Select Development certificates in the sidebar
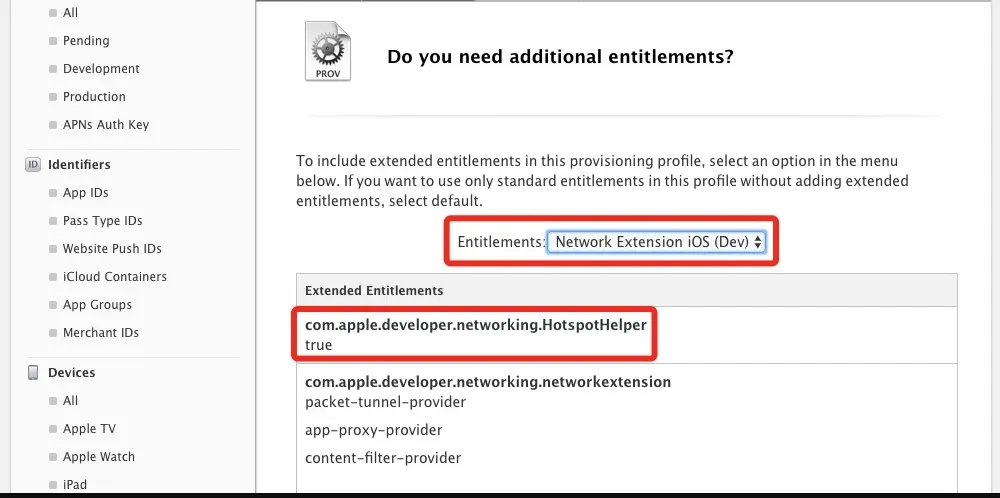Screen dimensions: 1000x498 101,69
